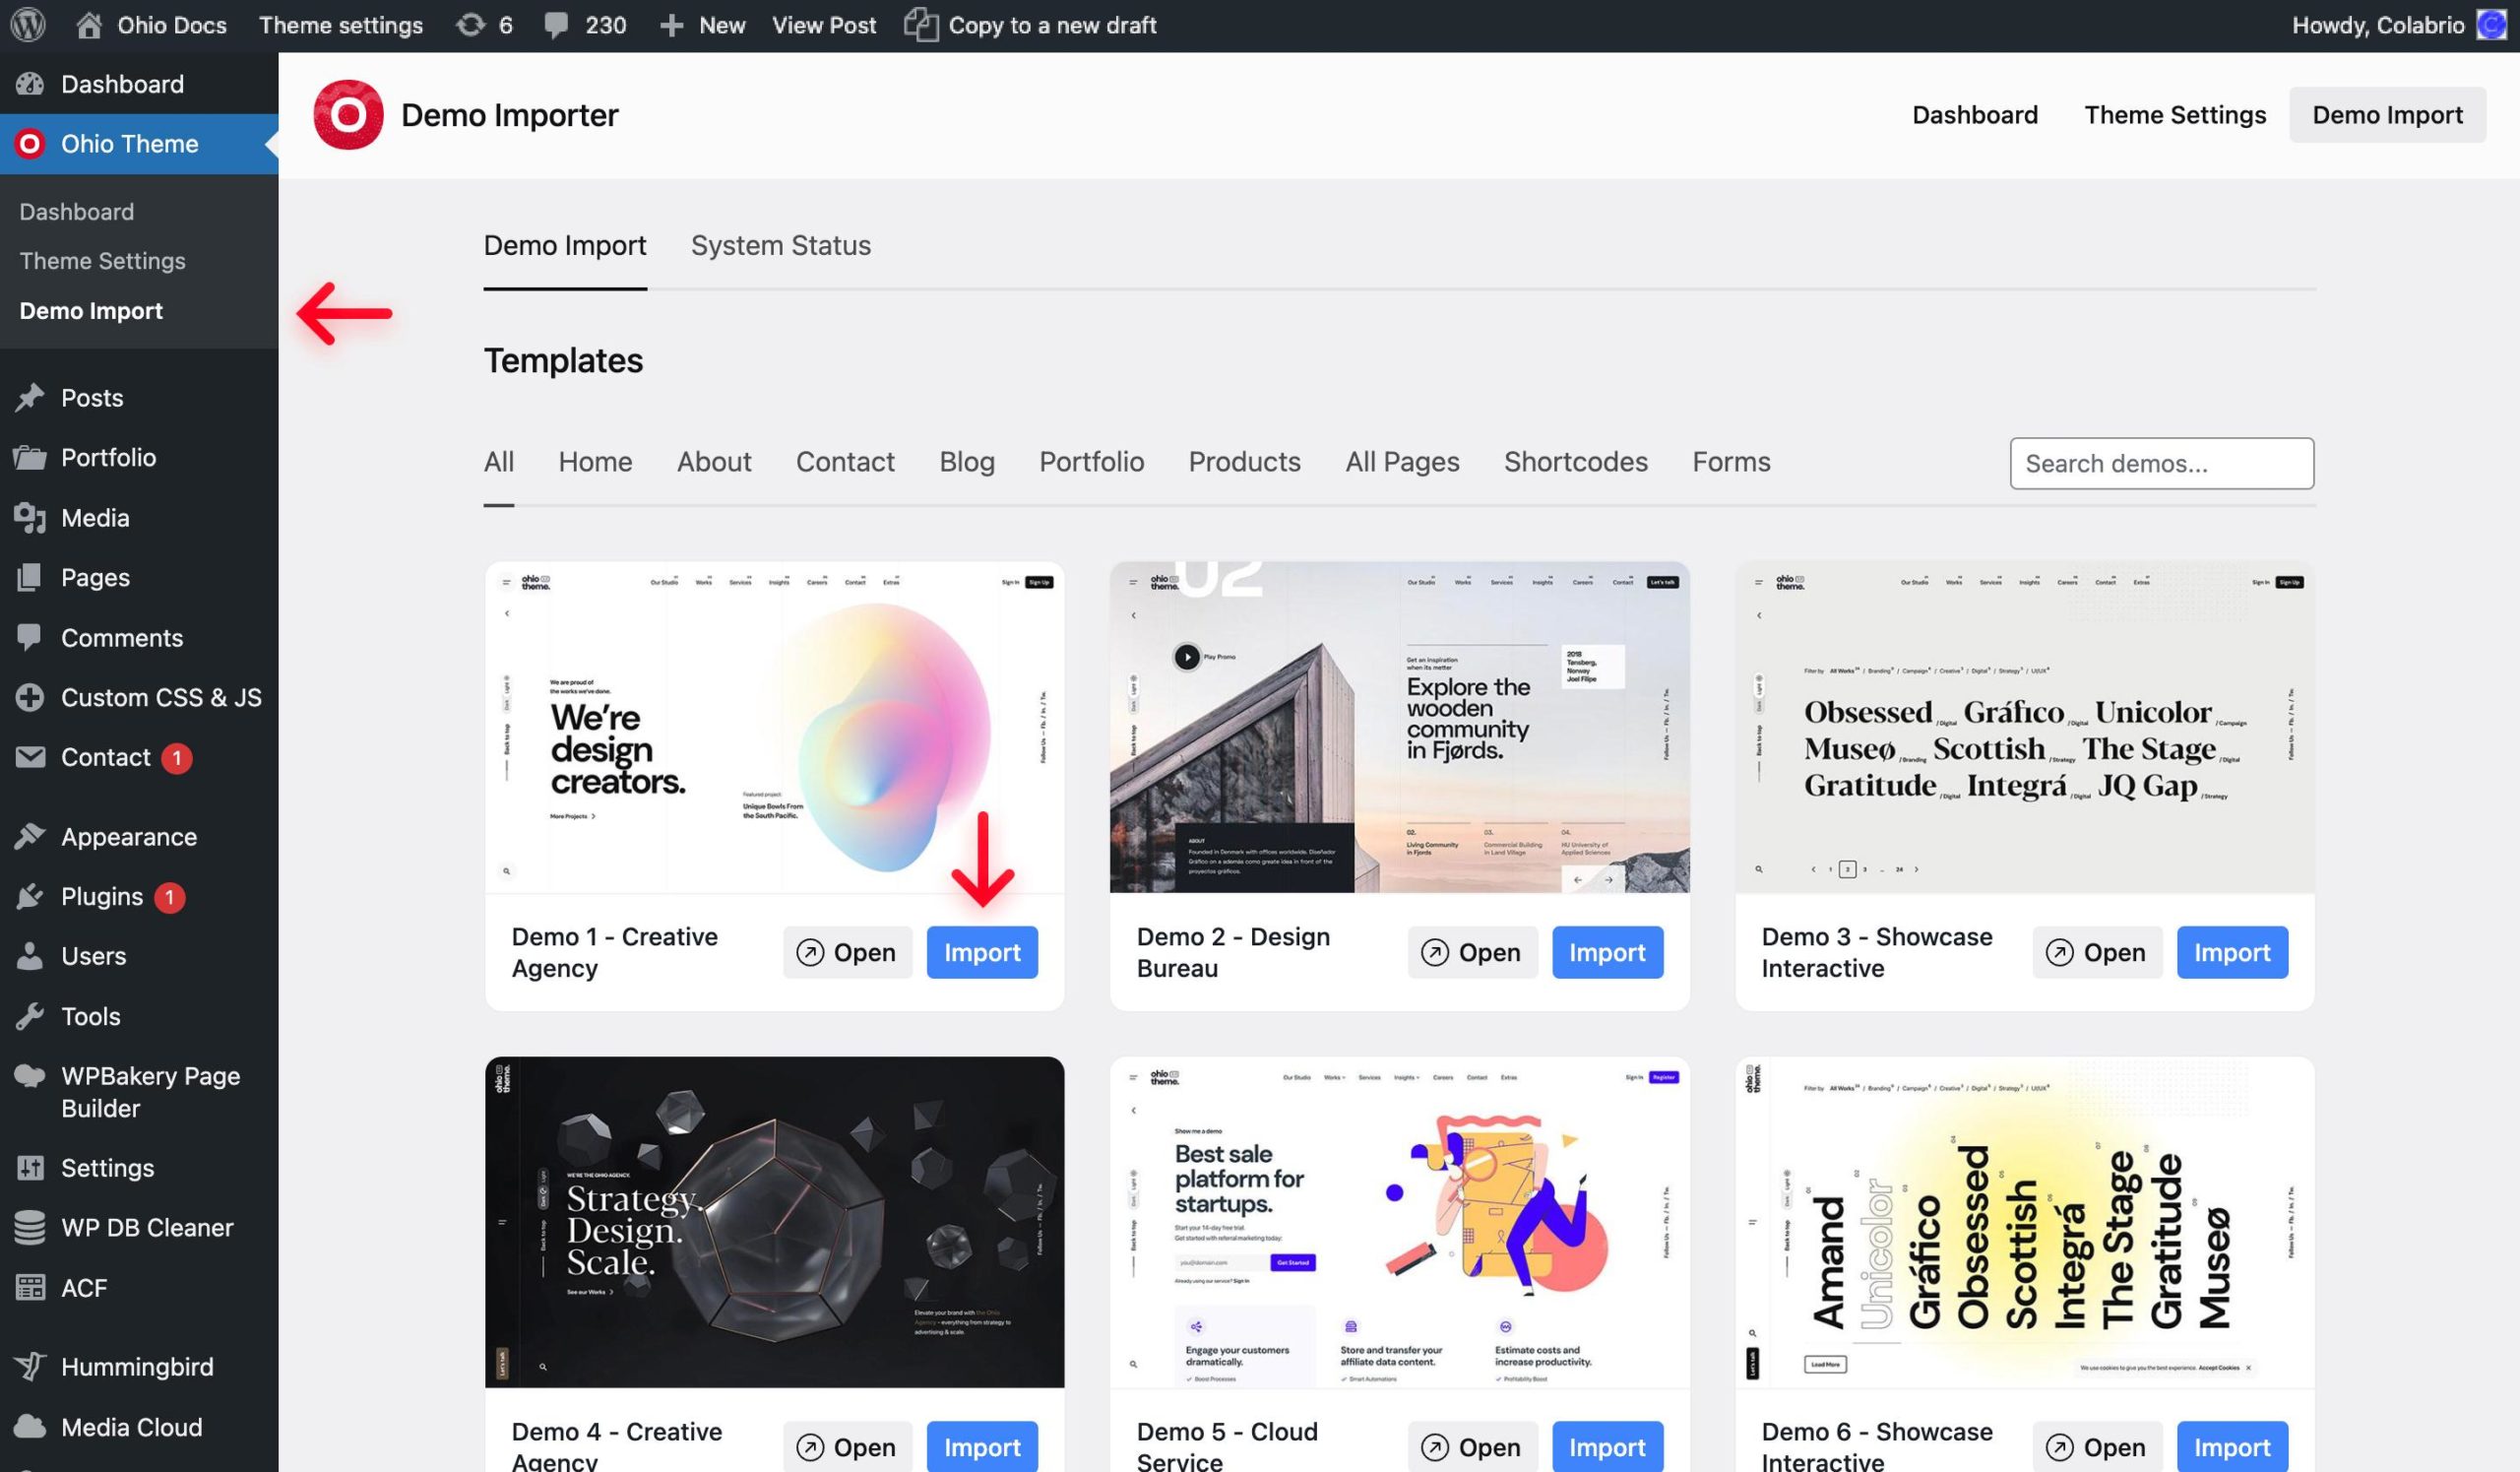Open the Demo 2 - Design Bureau preview

(1472, 953)
